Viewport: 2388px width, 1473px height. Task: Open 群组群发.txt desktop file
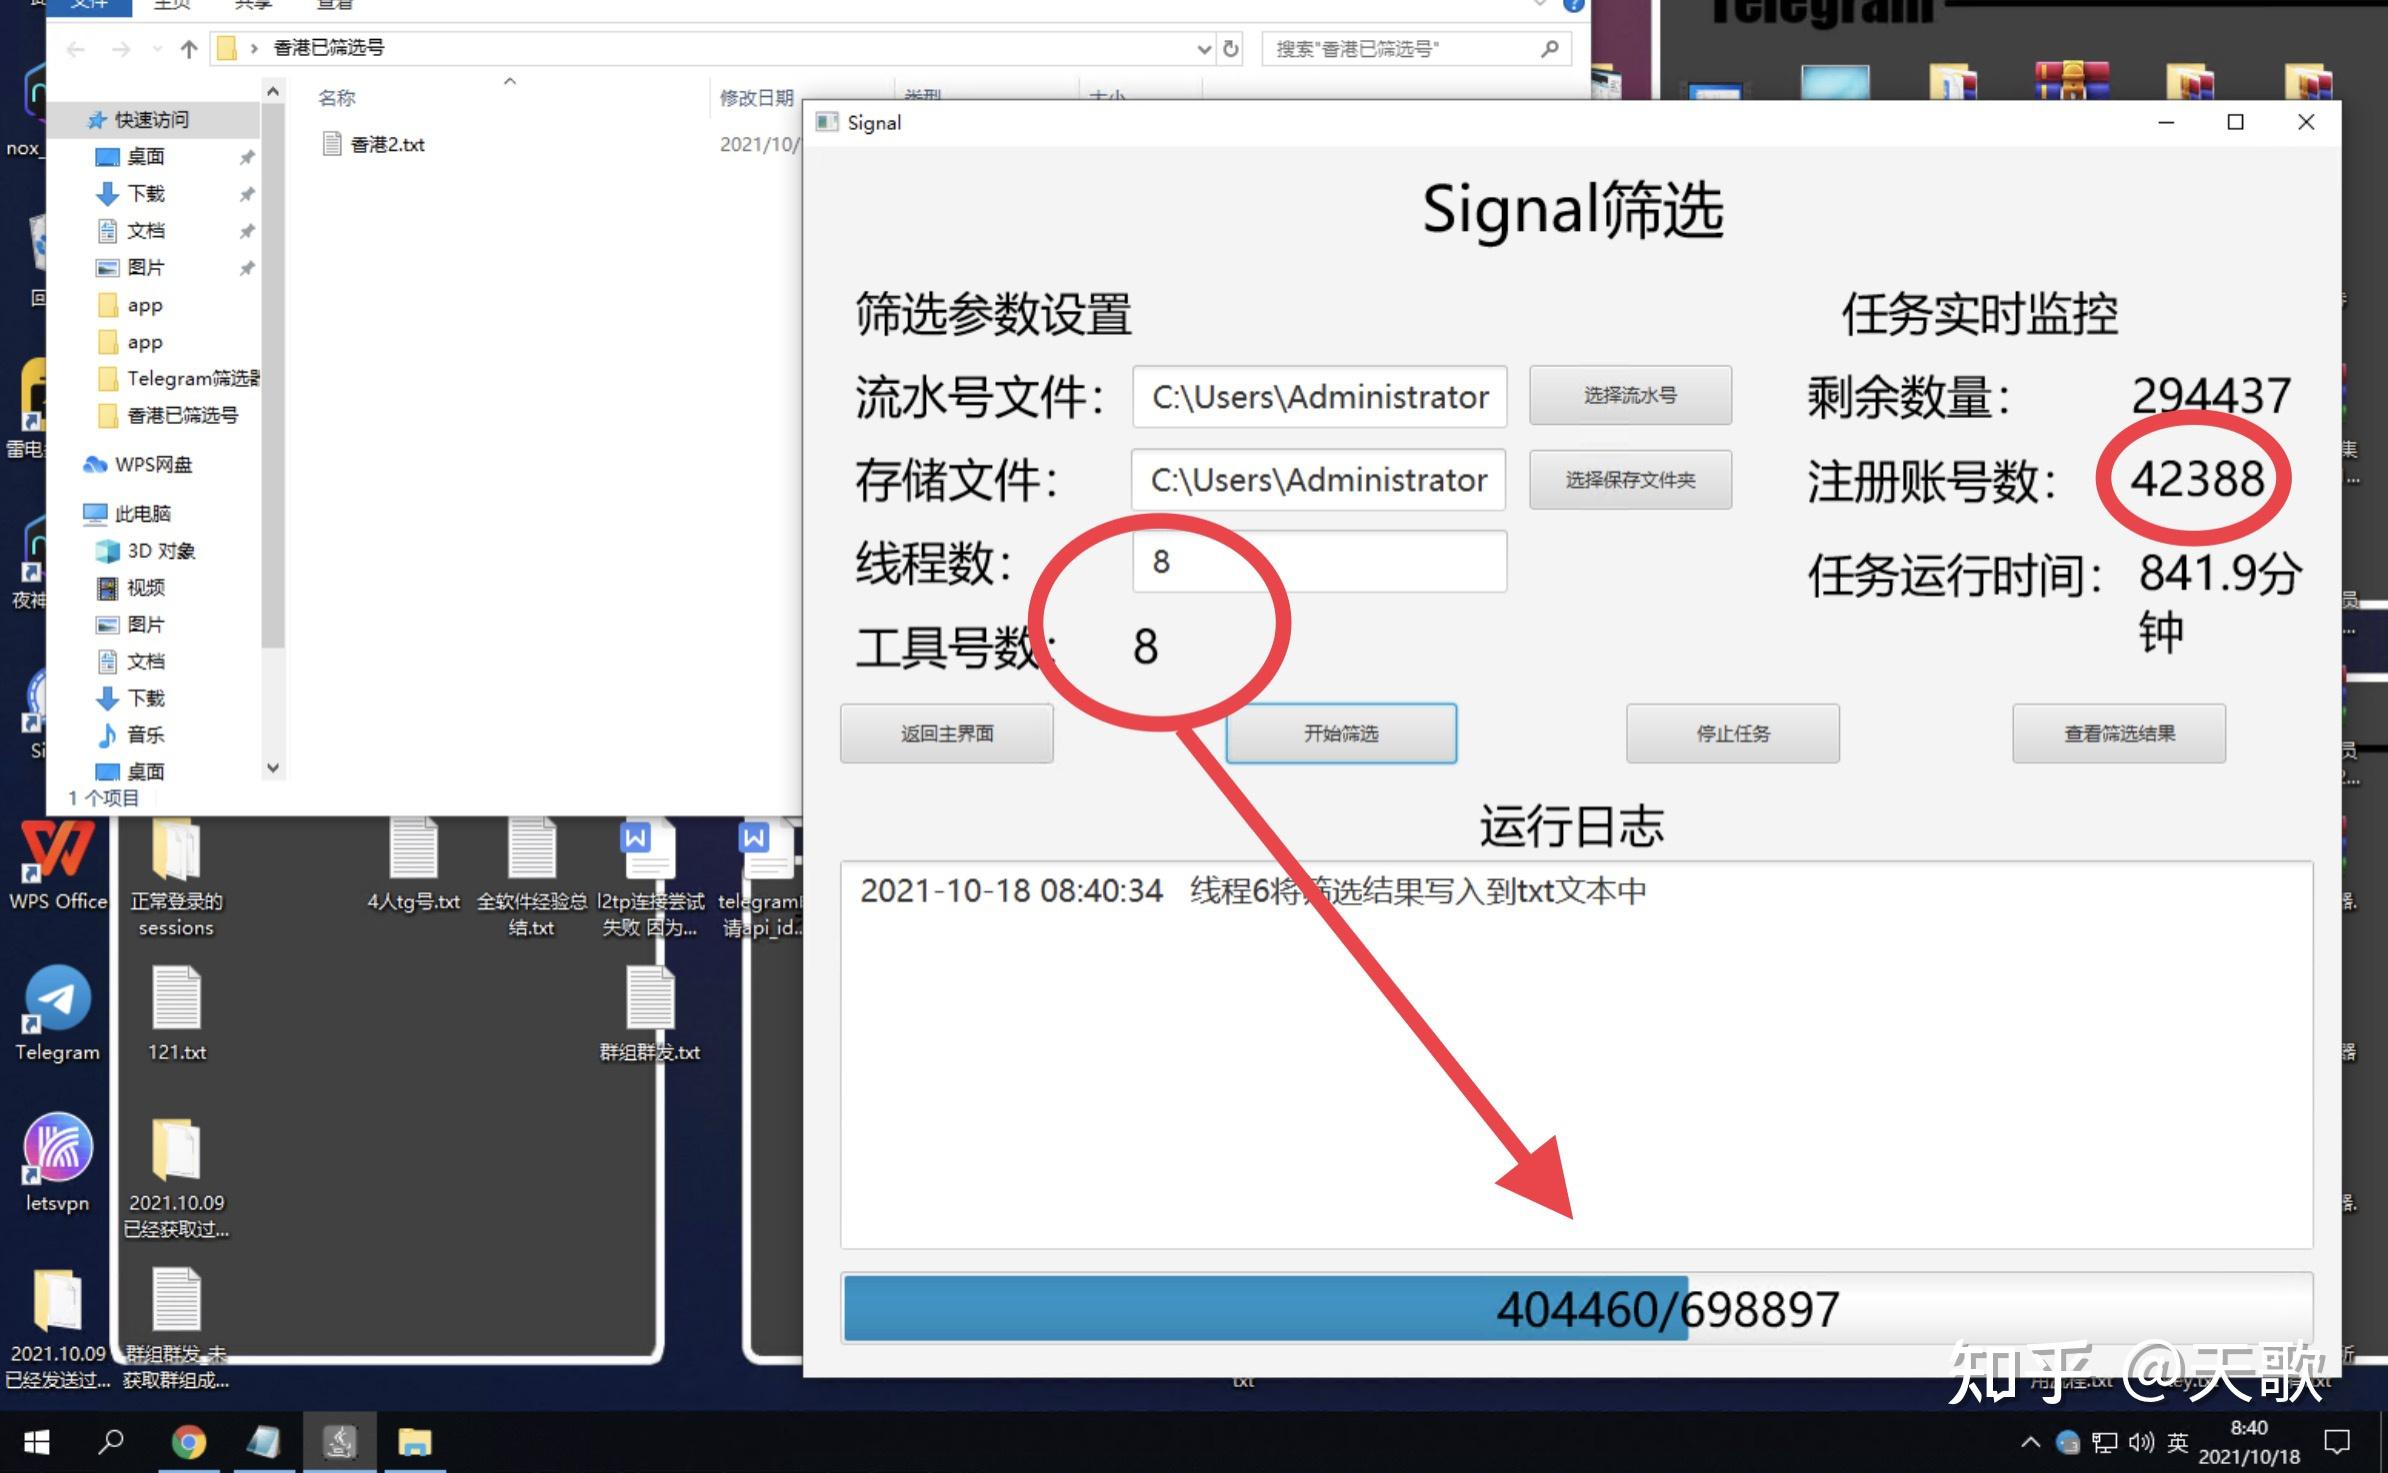650,1013
